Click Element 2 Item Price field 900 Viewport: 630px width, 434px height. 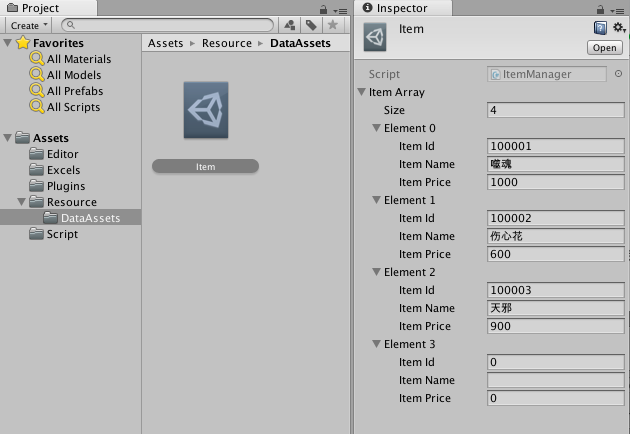(556, 326)
